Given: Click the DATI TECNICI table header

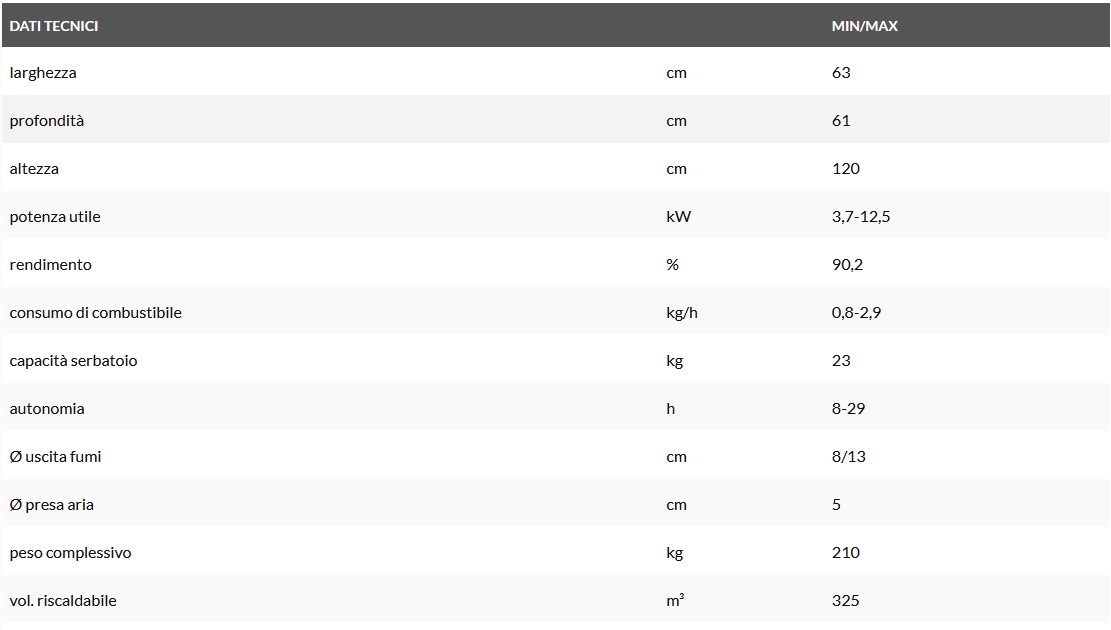Looking at the screenshot, I should [54, 26].
